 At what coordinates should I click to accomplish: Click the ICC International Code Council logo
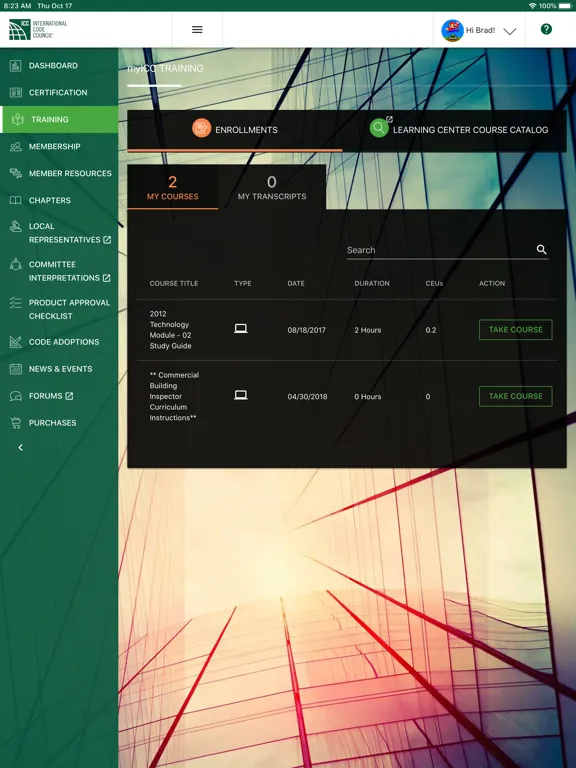pos(38,29)
